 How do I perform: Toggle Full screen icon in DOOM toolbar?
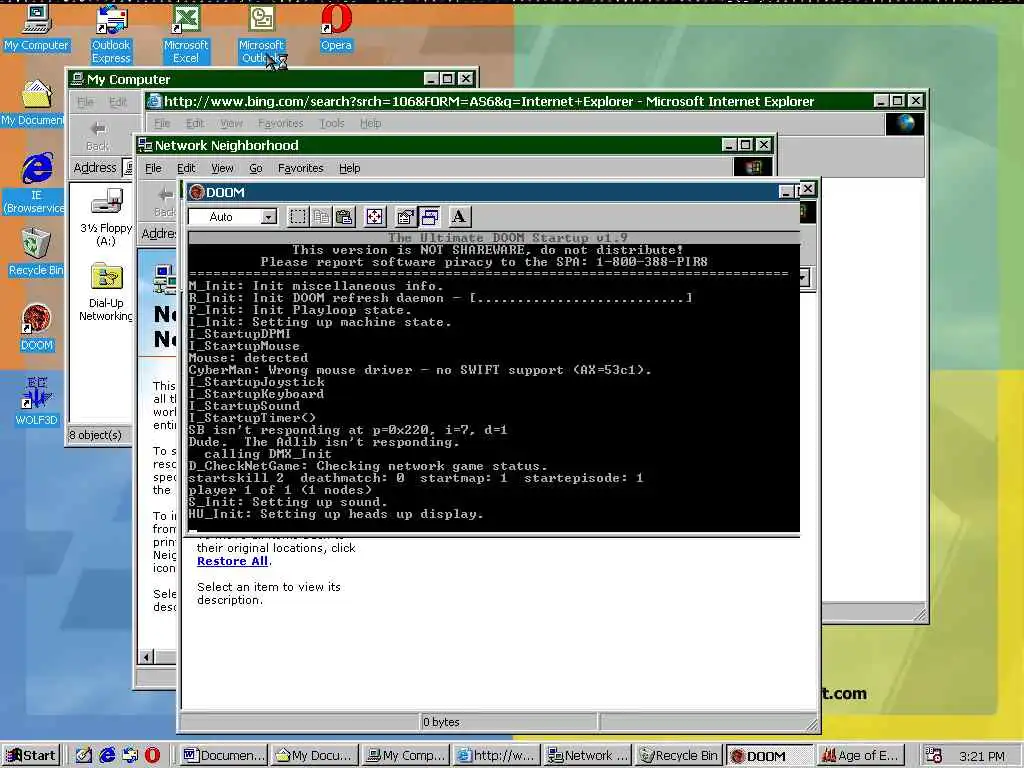375,217
